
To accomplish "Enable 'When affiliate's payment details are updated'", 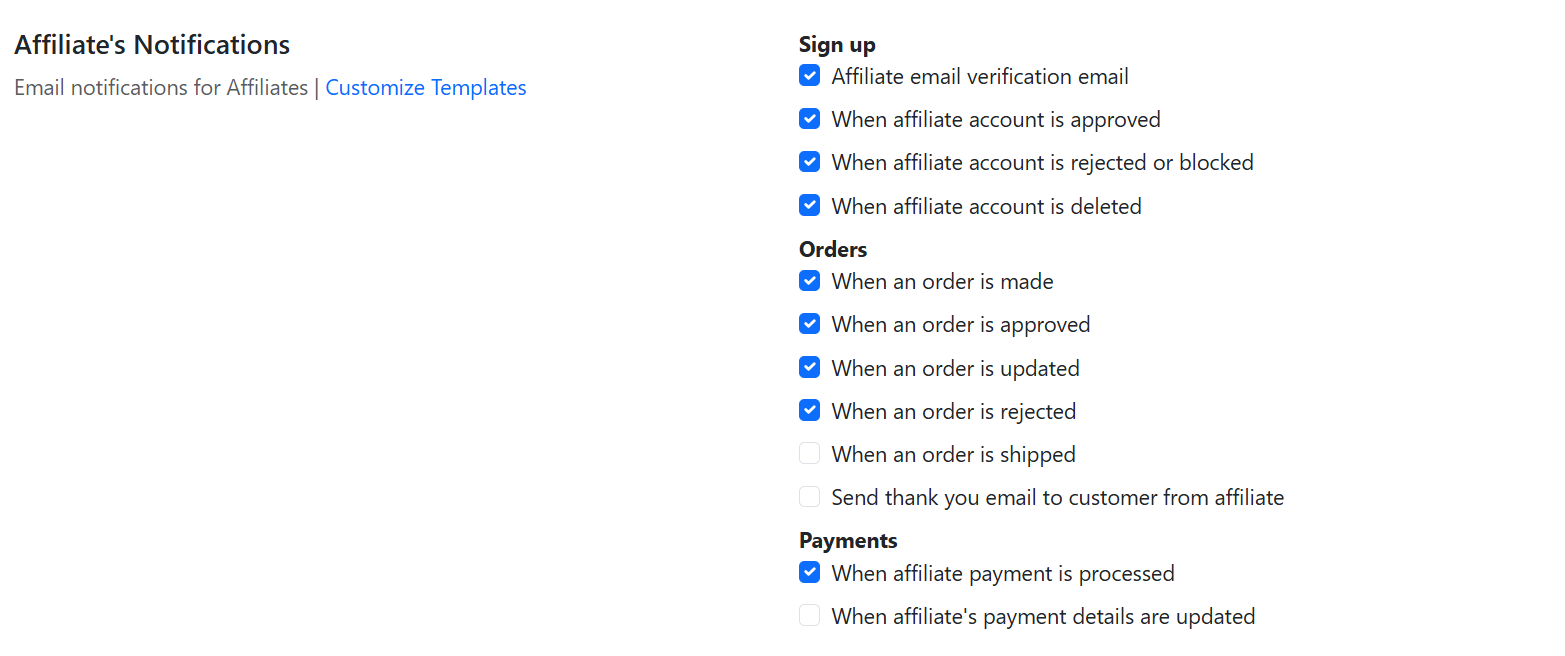I will [809, 616].
